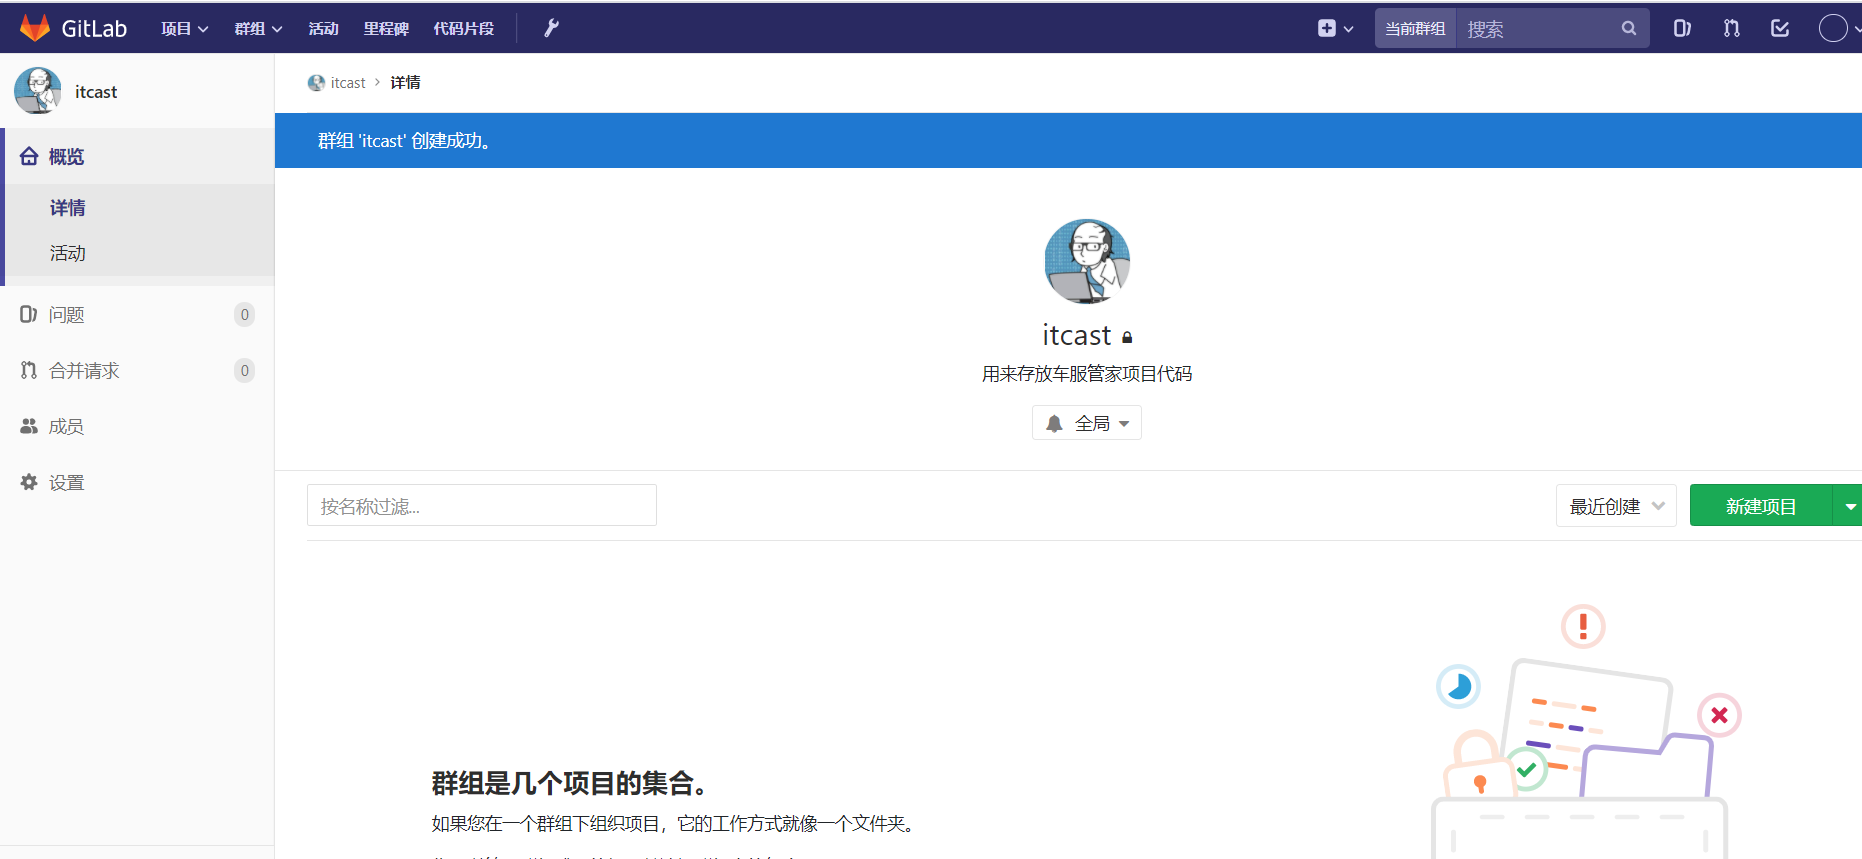Click the heading 群组是几个项目的集合
Screen dimensions: 1862x859
tap(570, 783)
